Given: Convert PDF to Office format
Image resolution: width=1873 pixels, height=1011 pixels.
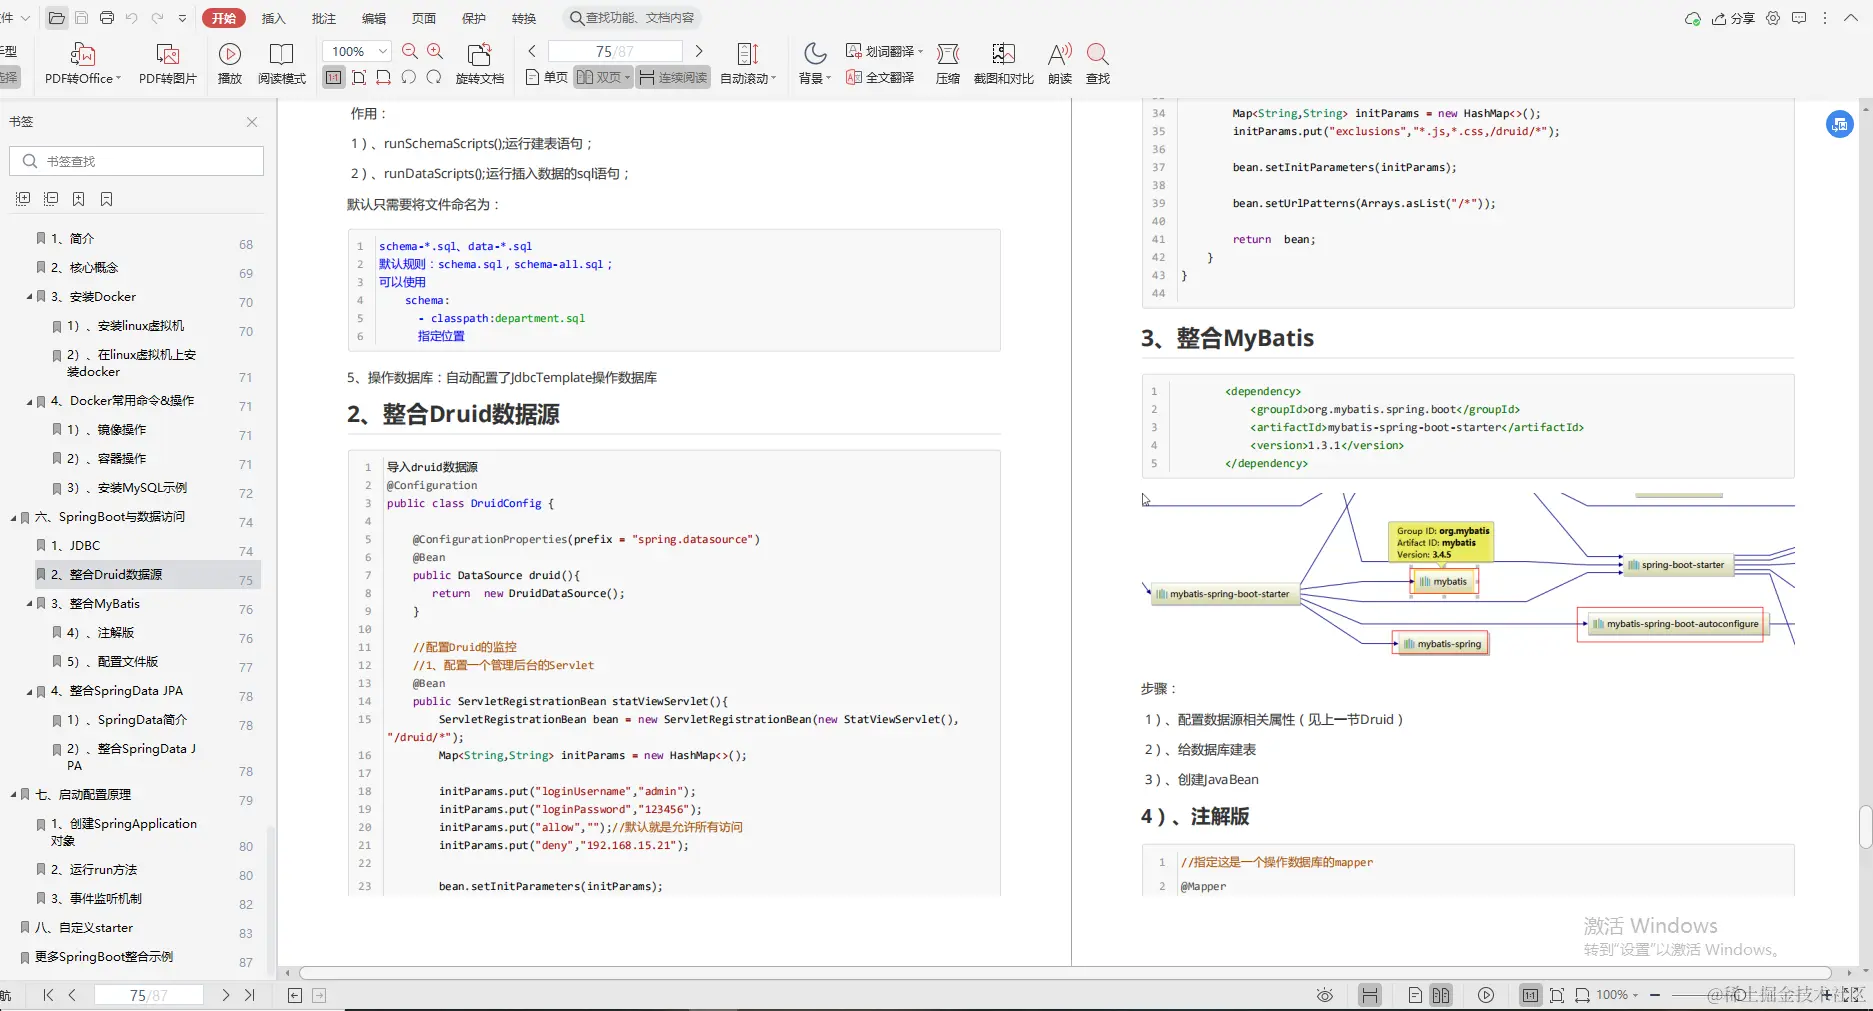Looking at the screenshot, I should (83, 64).
